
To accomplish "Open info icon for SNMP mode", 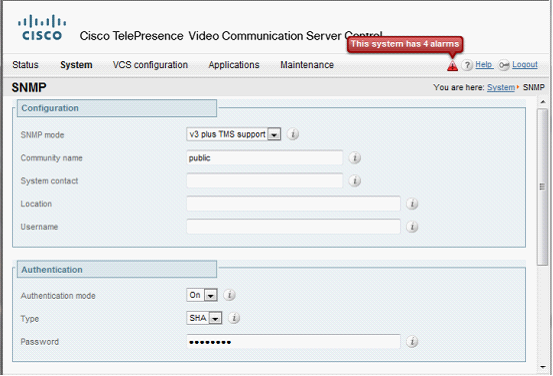I will tap(293, 134).
